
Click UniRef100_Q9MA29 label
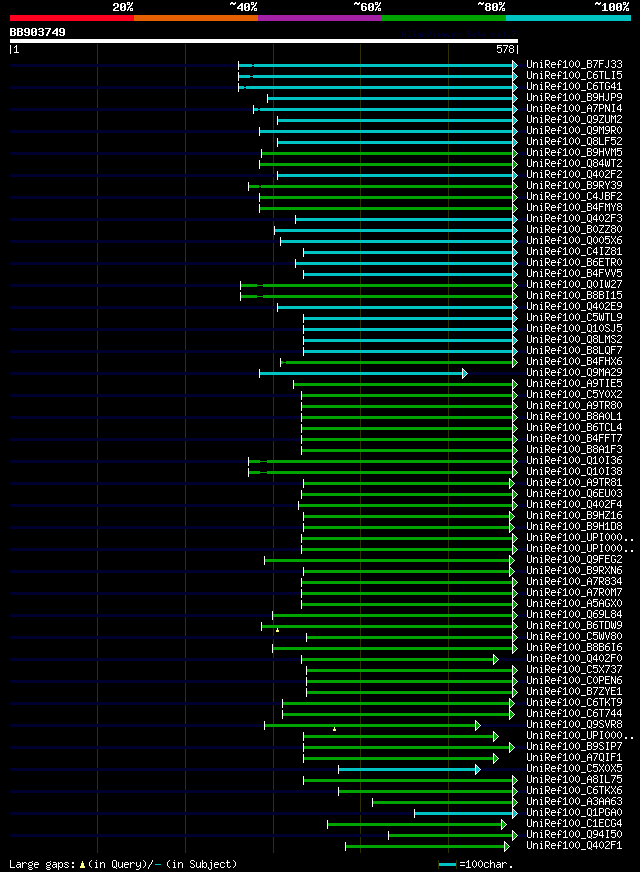(574, 373)
